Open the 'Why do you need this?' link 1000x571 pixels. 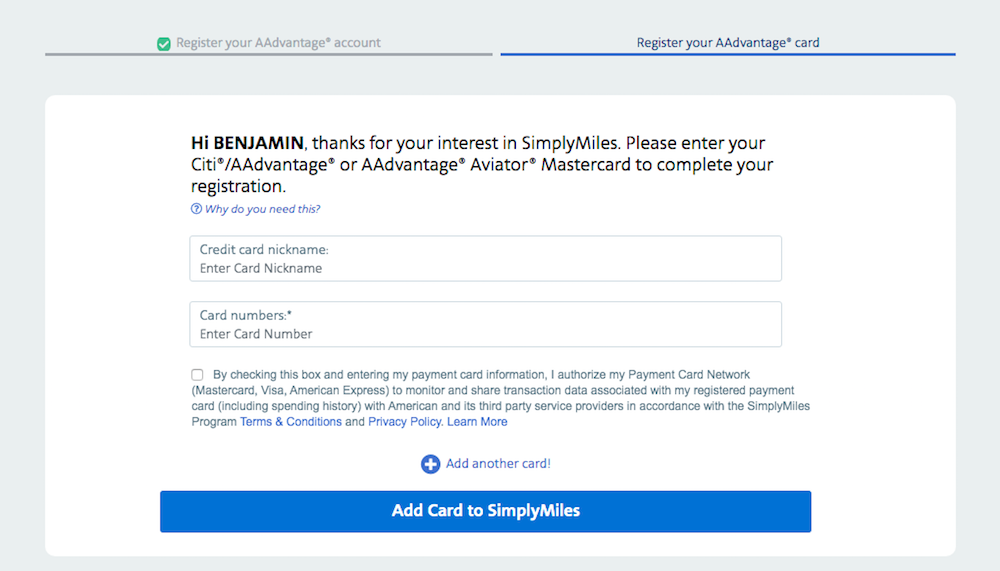coord(262,209)
